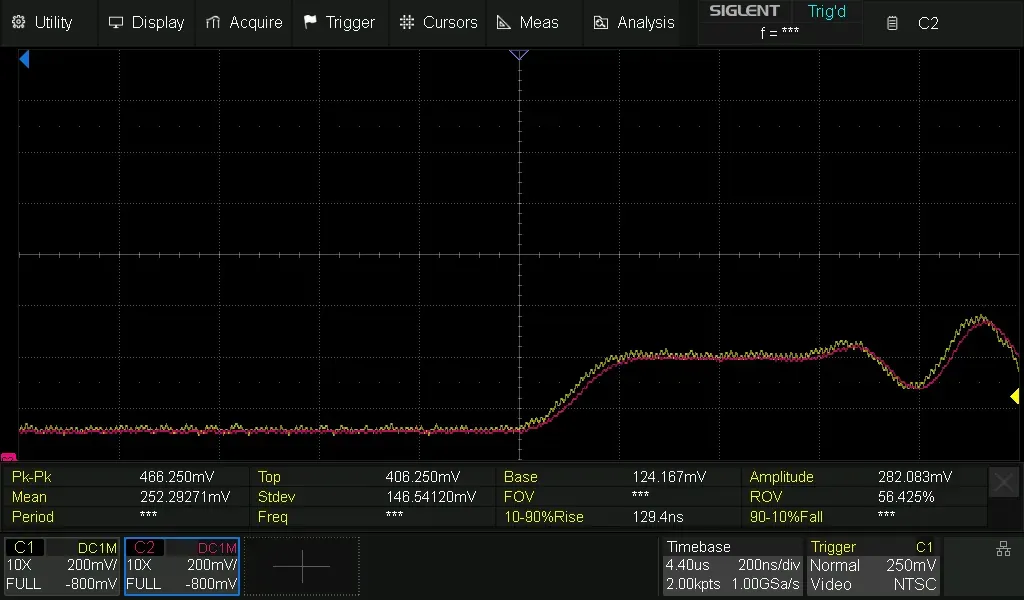1024x600 pixels.
Task: Open the Timebase settings box
Action: click(x=732, y=566)
